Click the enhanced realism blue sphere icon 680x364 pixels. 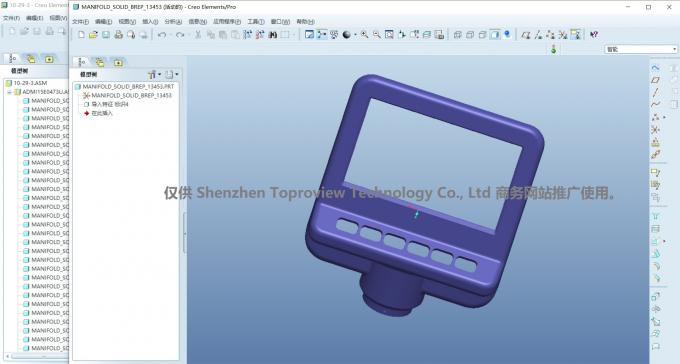click(x=507, y=35)
